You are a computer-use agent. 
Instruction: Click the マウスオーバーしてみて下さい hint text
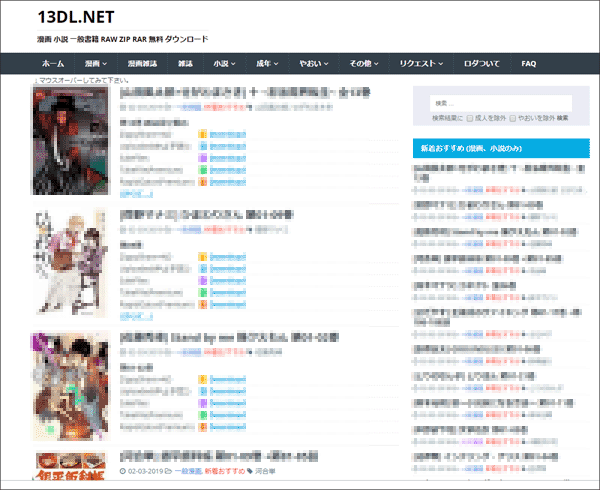tap(84, 80)
